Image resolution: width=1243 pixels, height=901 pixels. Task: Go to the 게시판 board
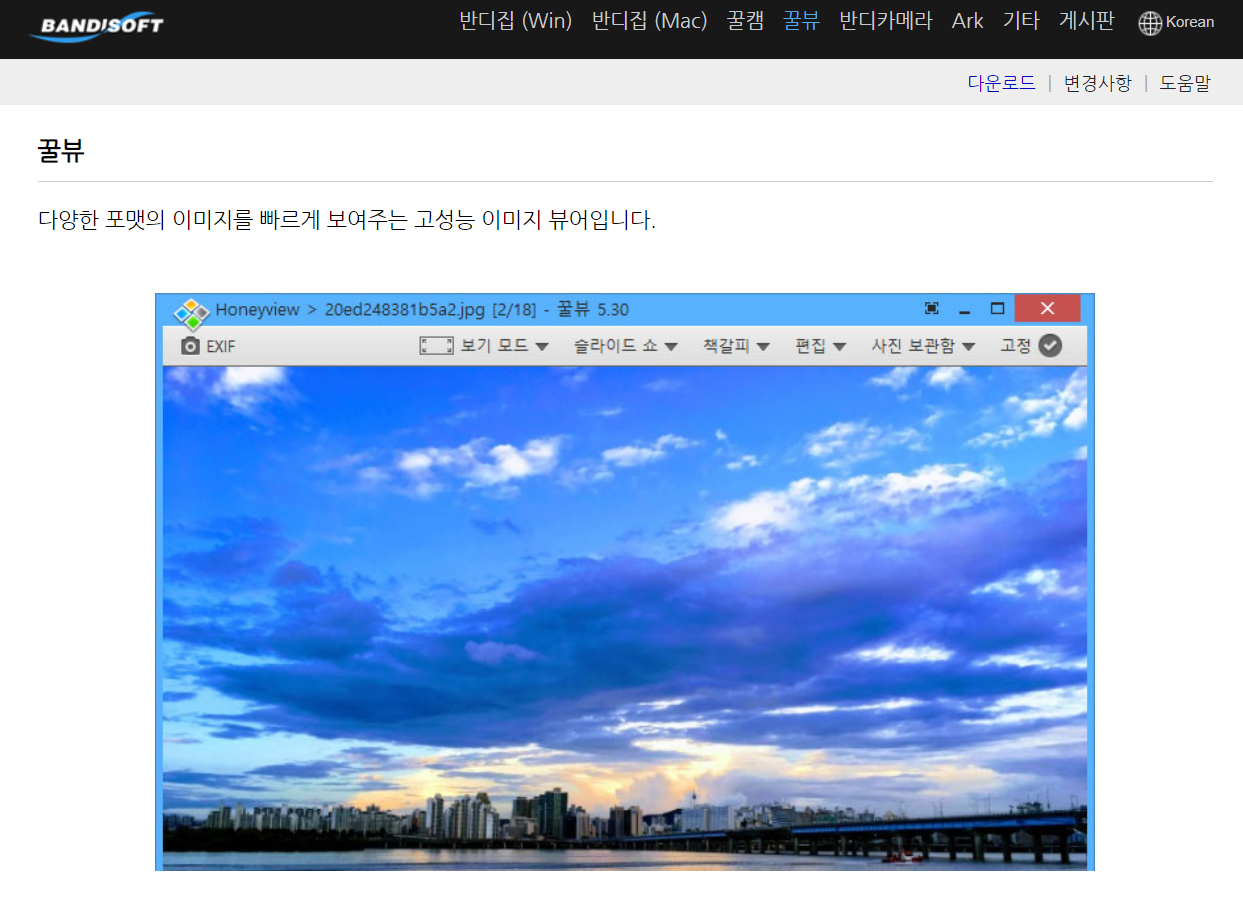pos(1087,21)
